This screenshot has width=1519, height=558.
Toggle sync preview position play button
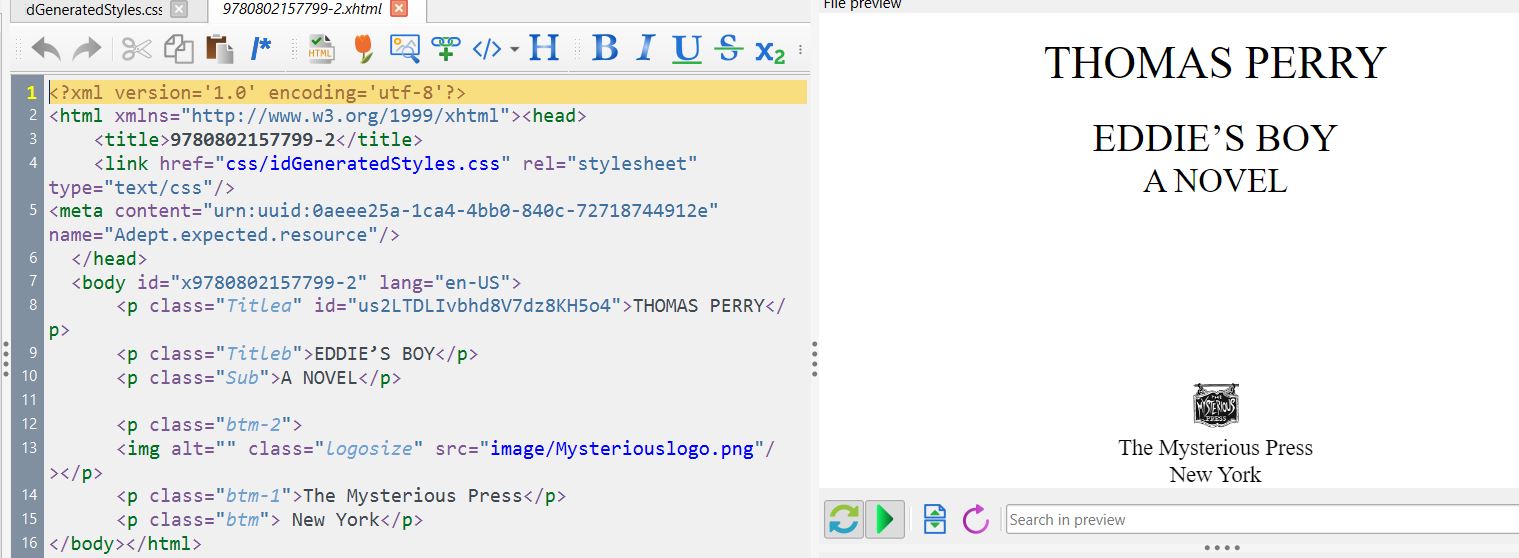885,520
